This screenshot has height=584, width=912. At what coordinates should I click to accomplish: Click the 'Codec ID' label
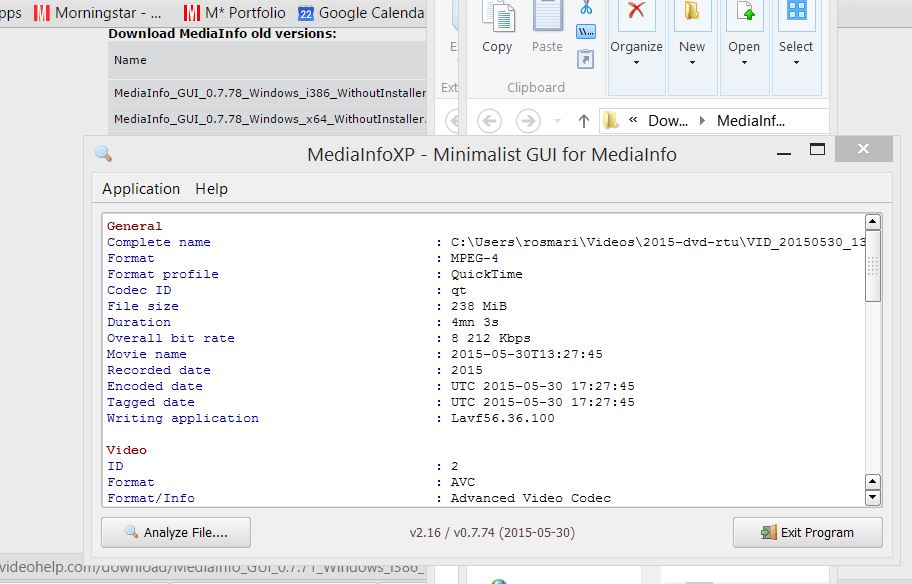tap(139, 290)
